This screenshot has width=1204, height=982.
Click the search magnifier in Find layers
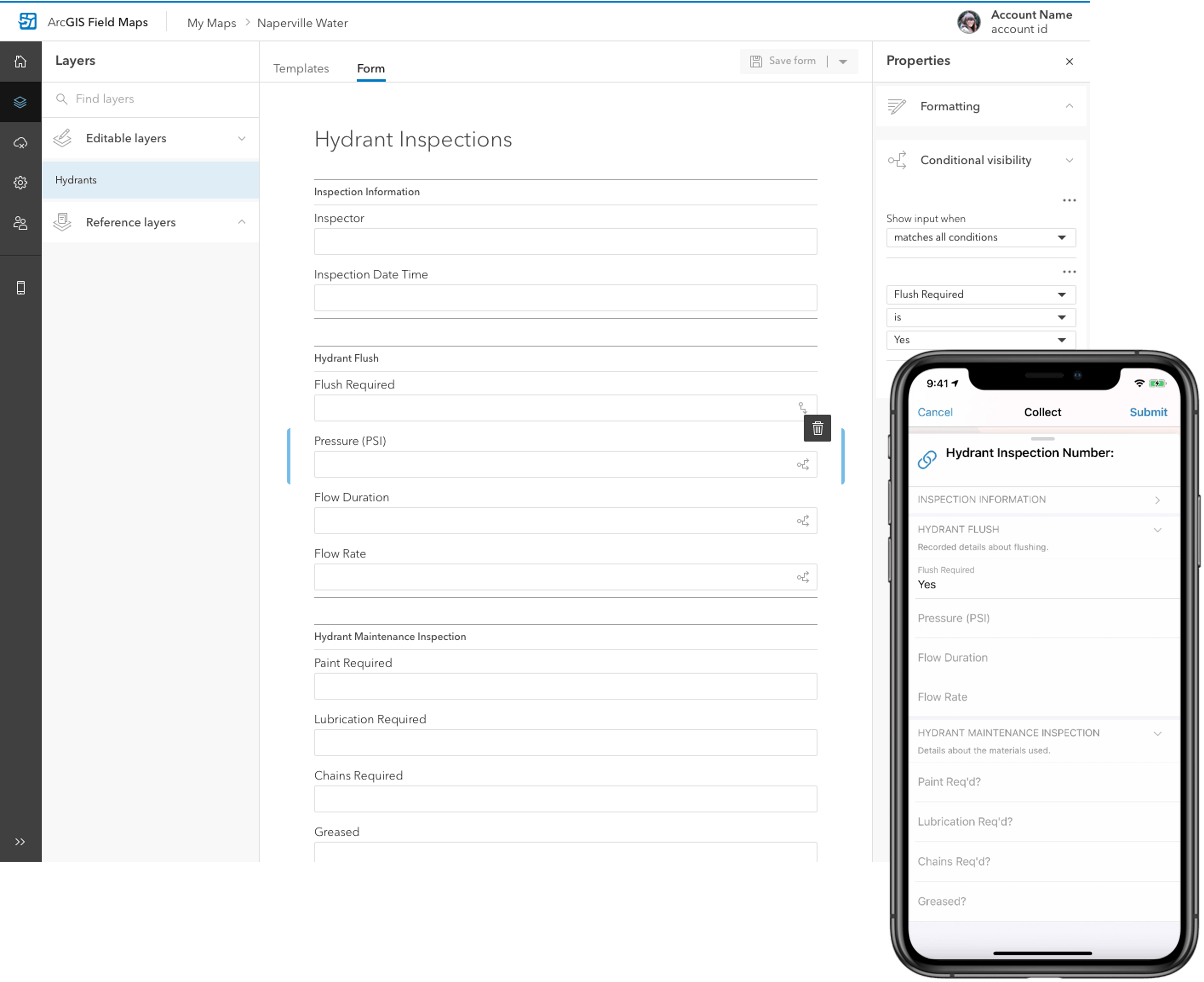(62, 99)
